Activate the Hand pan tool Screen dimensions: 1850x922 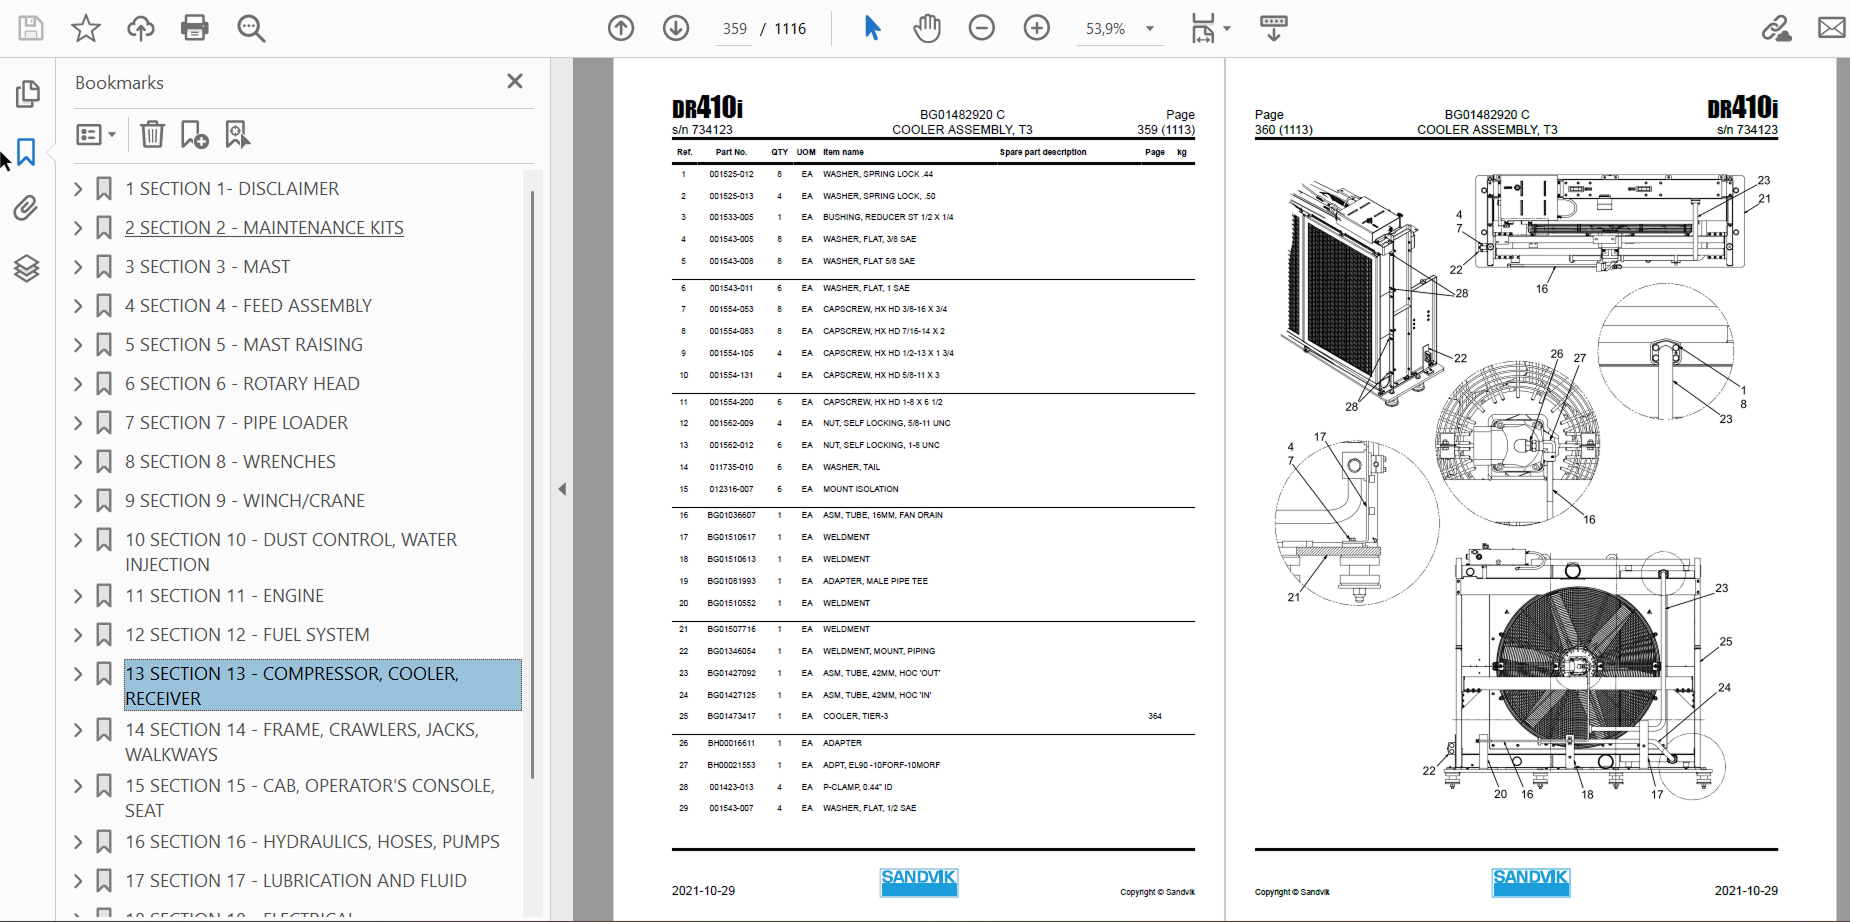coord(927,28)
